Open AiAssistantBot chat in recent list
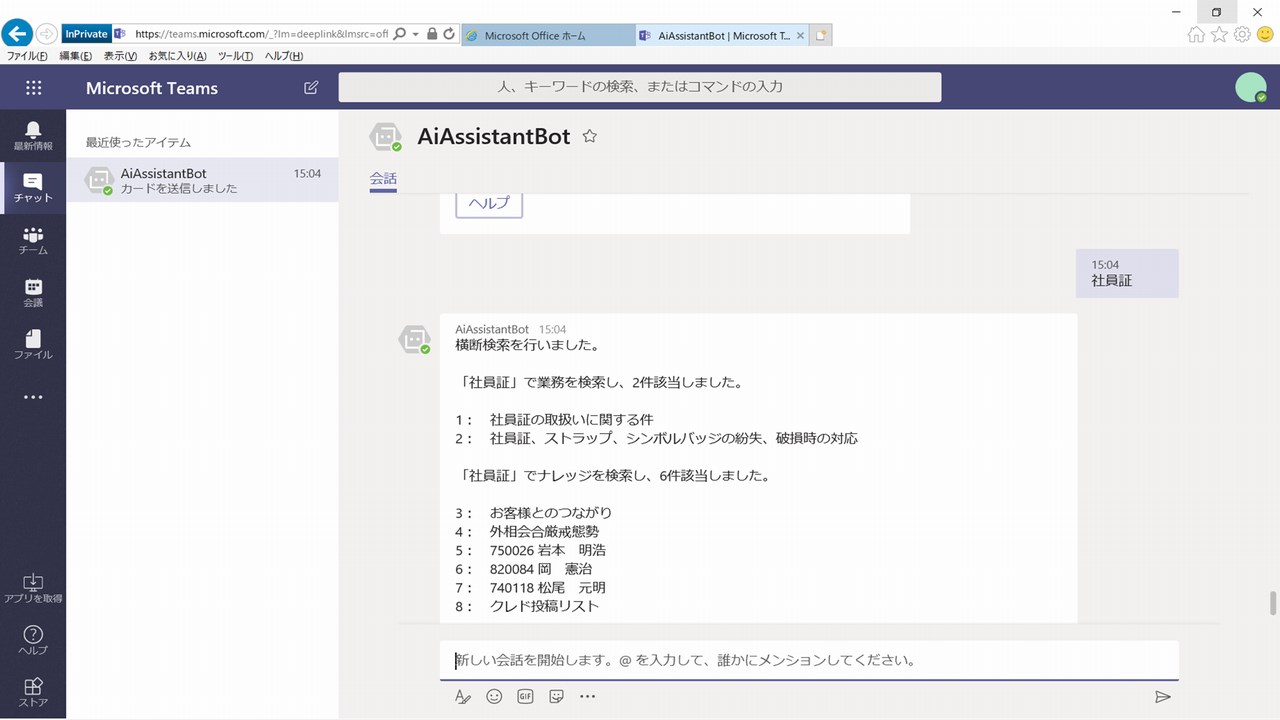The height and width of the screenshot is (720, 1280). 202,180
